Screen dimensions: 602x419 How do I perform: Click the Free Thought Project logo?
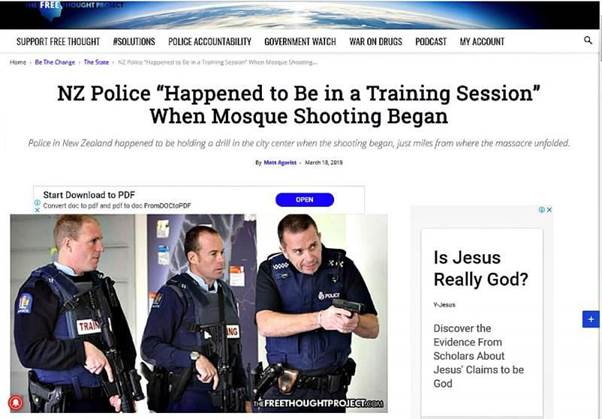pos(52,10)
